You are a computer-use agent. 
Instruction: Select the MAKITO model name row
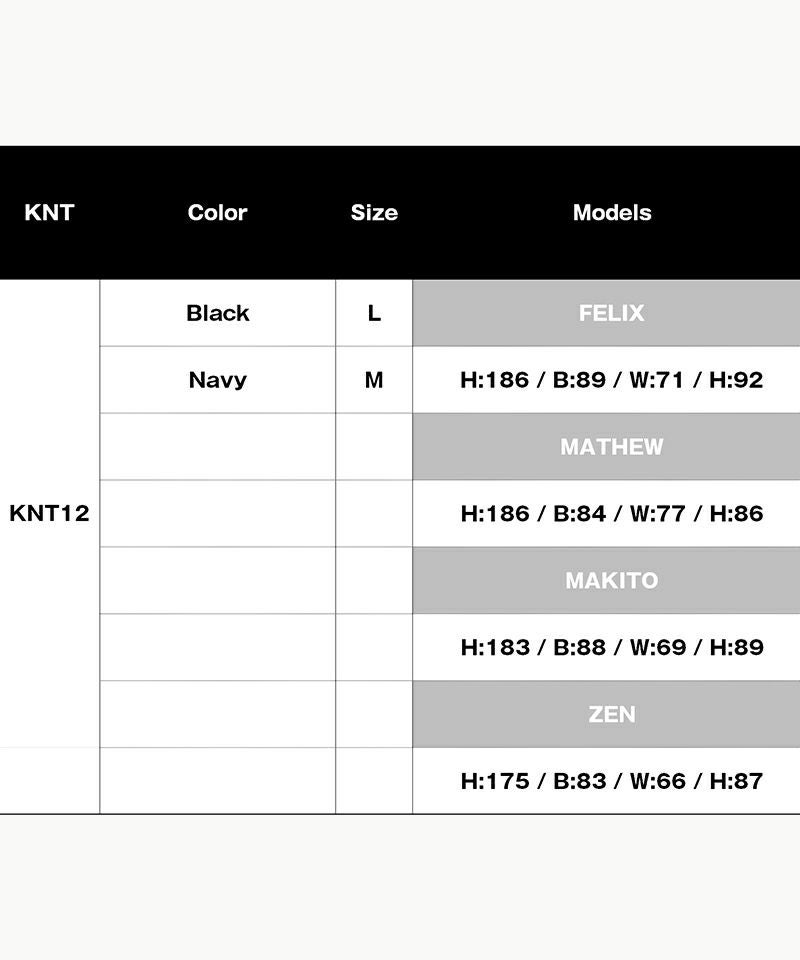(x=611, y=580)
